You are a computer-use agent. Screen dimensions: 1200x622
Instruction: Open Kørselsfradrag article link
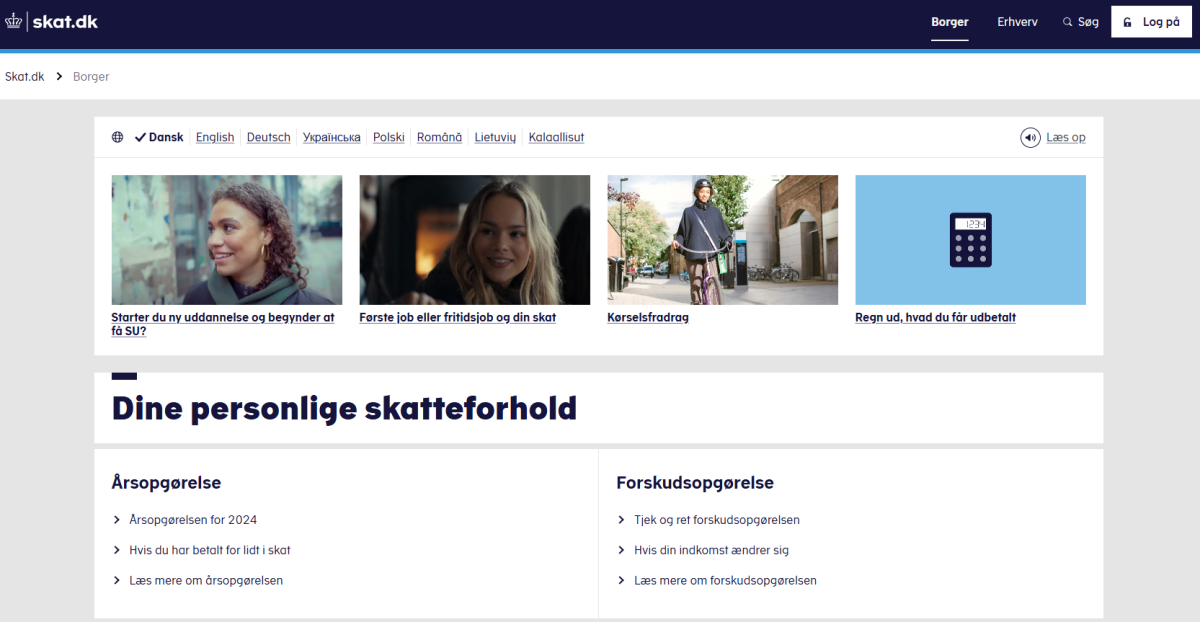pyautogui.click(x=648, y=318)
